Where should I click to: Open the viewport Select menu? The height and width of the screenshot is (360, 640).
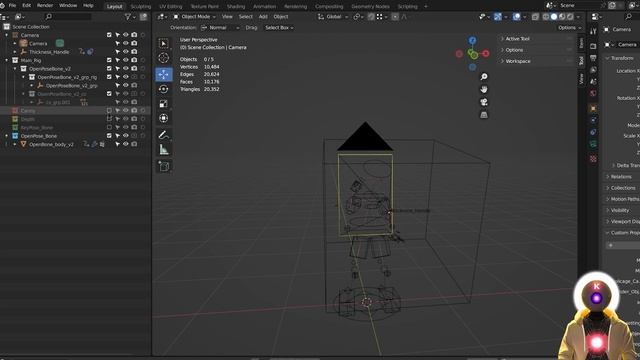coord(246,17)
